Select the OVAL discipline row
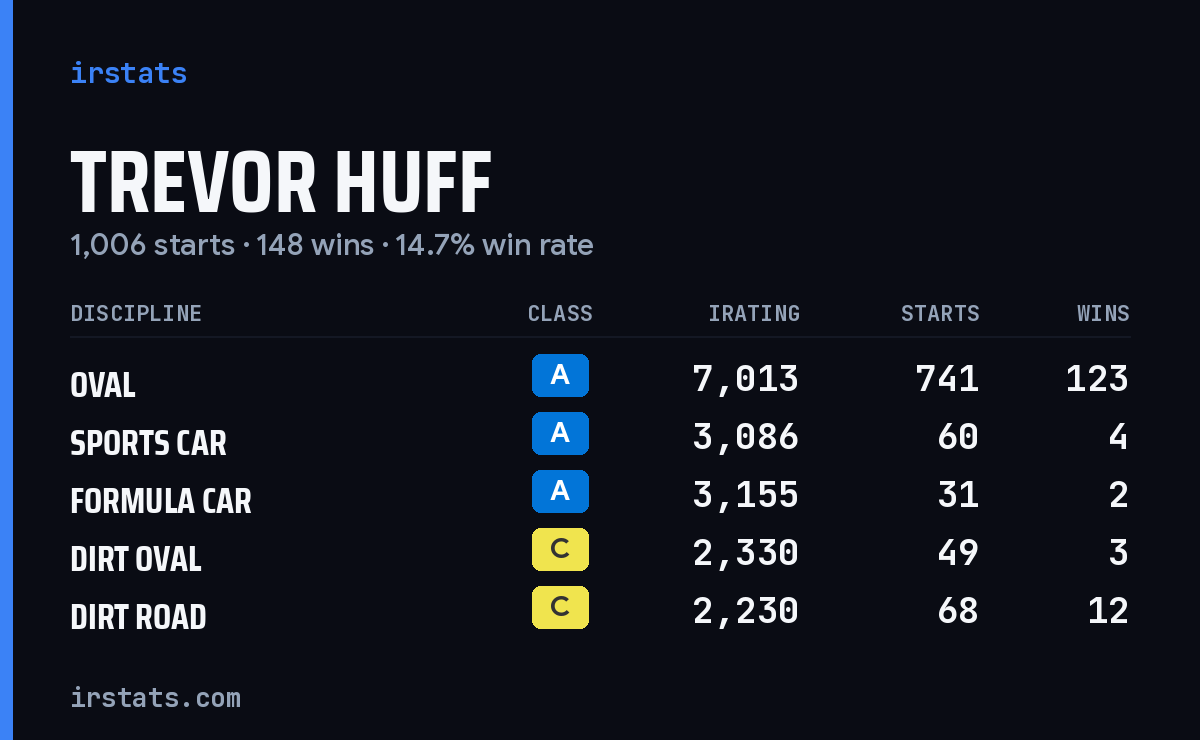The height and width of the screenshot is (740, 1200). click(x=600, y=379)
